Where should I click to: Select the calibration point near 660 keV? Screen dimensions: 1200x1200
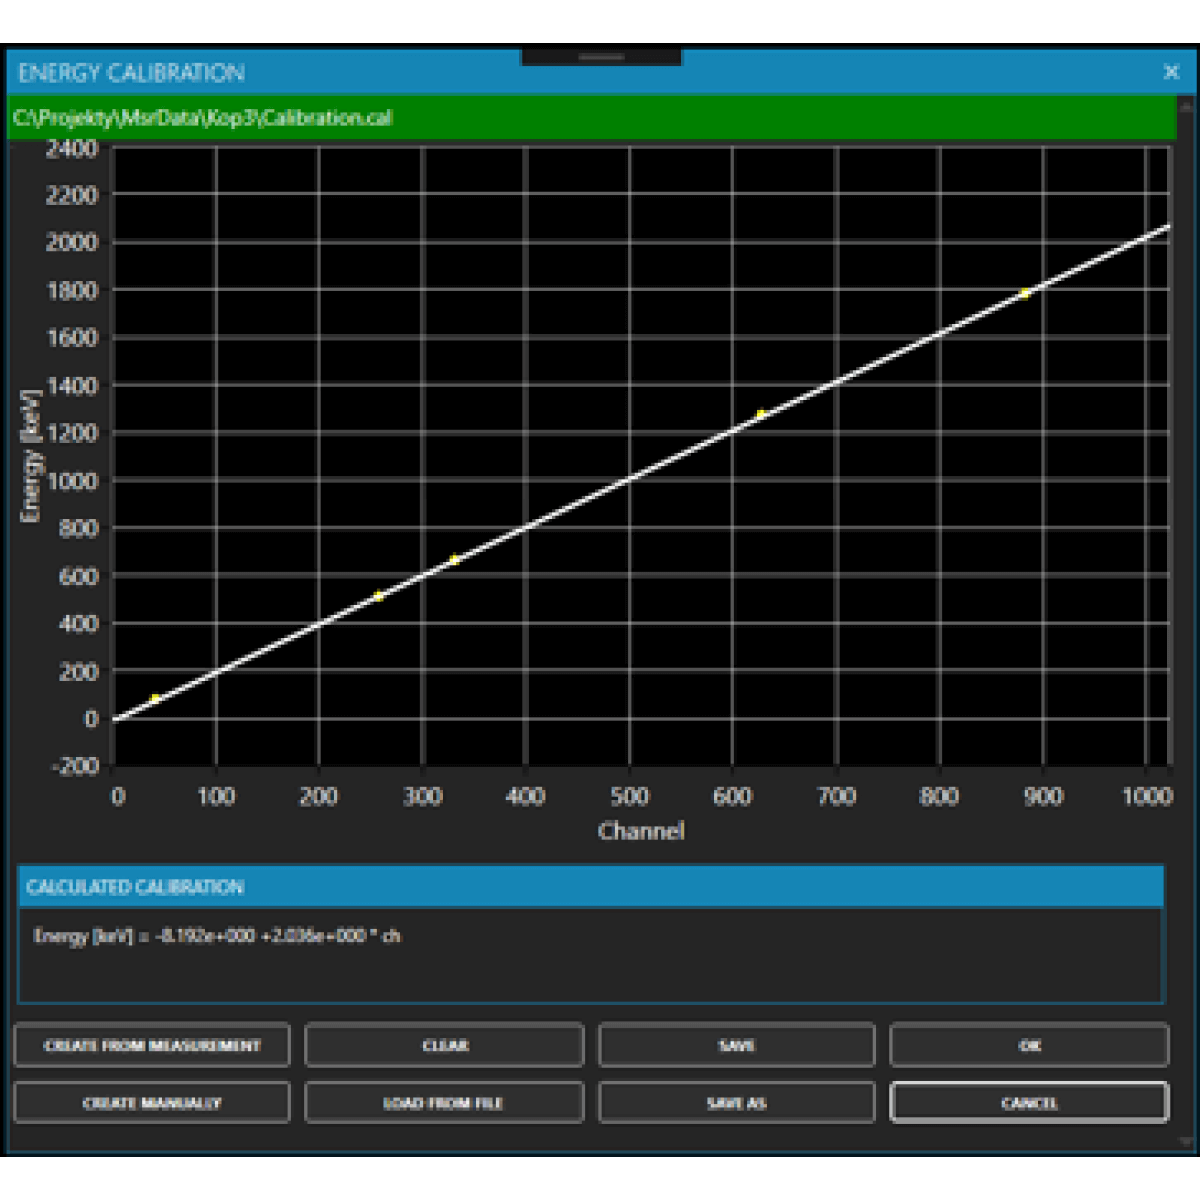(453, 560)
